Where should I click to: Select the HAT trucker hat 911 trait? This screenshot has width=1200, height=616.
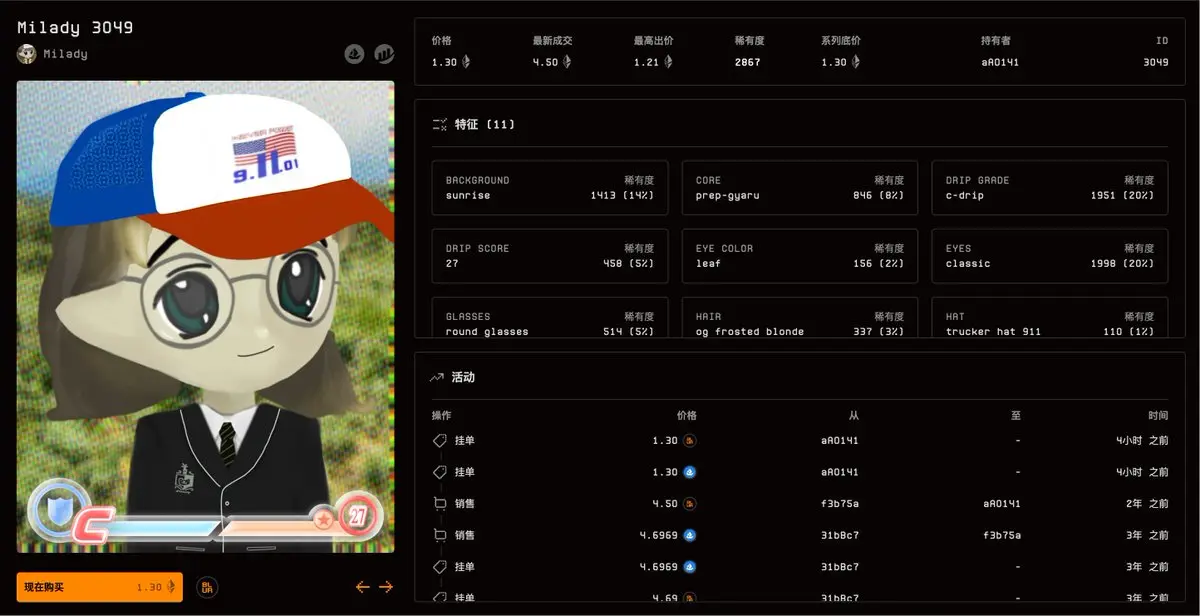1050,317
